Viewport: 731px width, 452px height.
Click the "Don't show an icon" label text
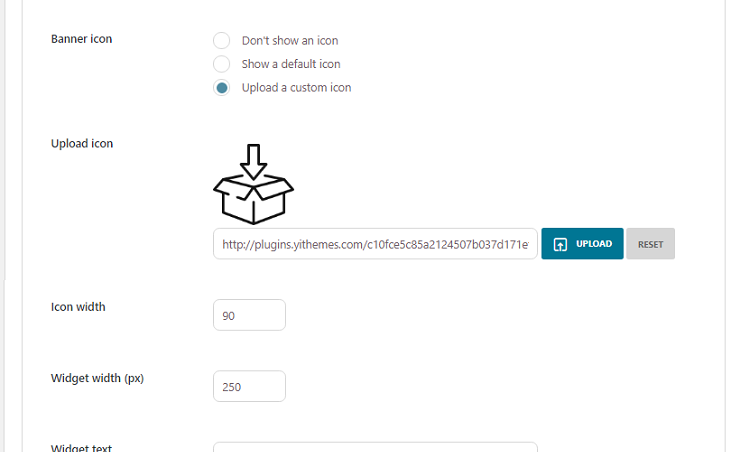(x=290, y=41)
